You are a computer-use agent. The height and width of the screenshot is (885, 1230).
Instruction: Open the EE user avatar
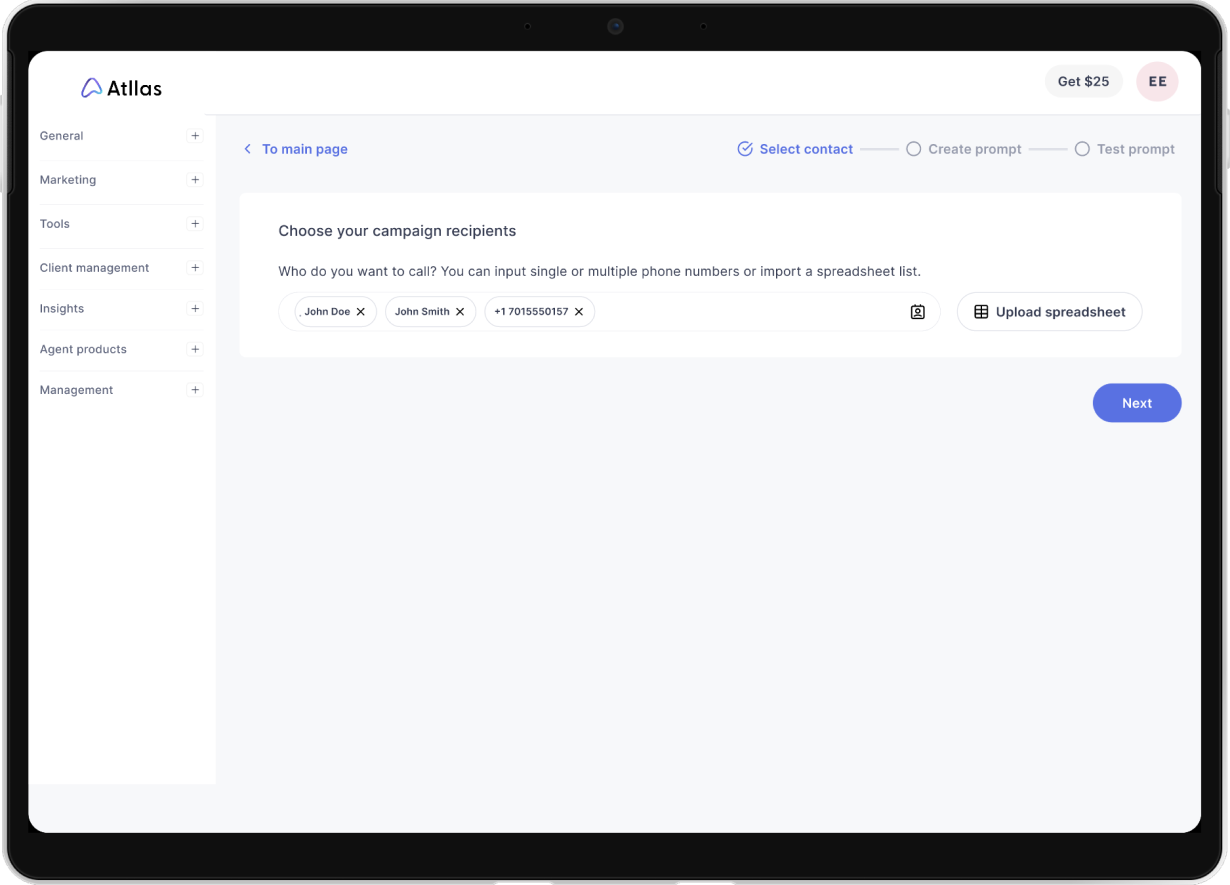click(1157, 82)
